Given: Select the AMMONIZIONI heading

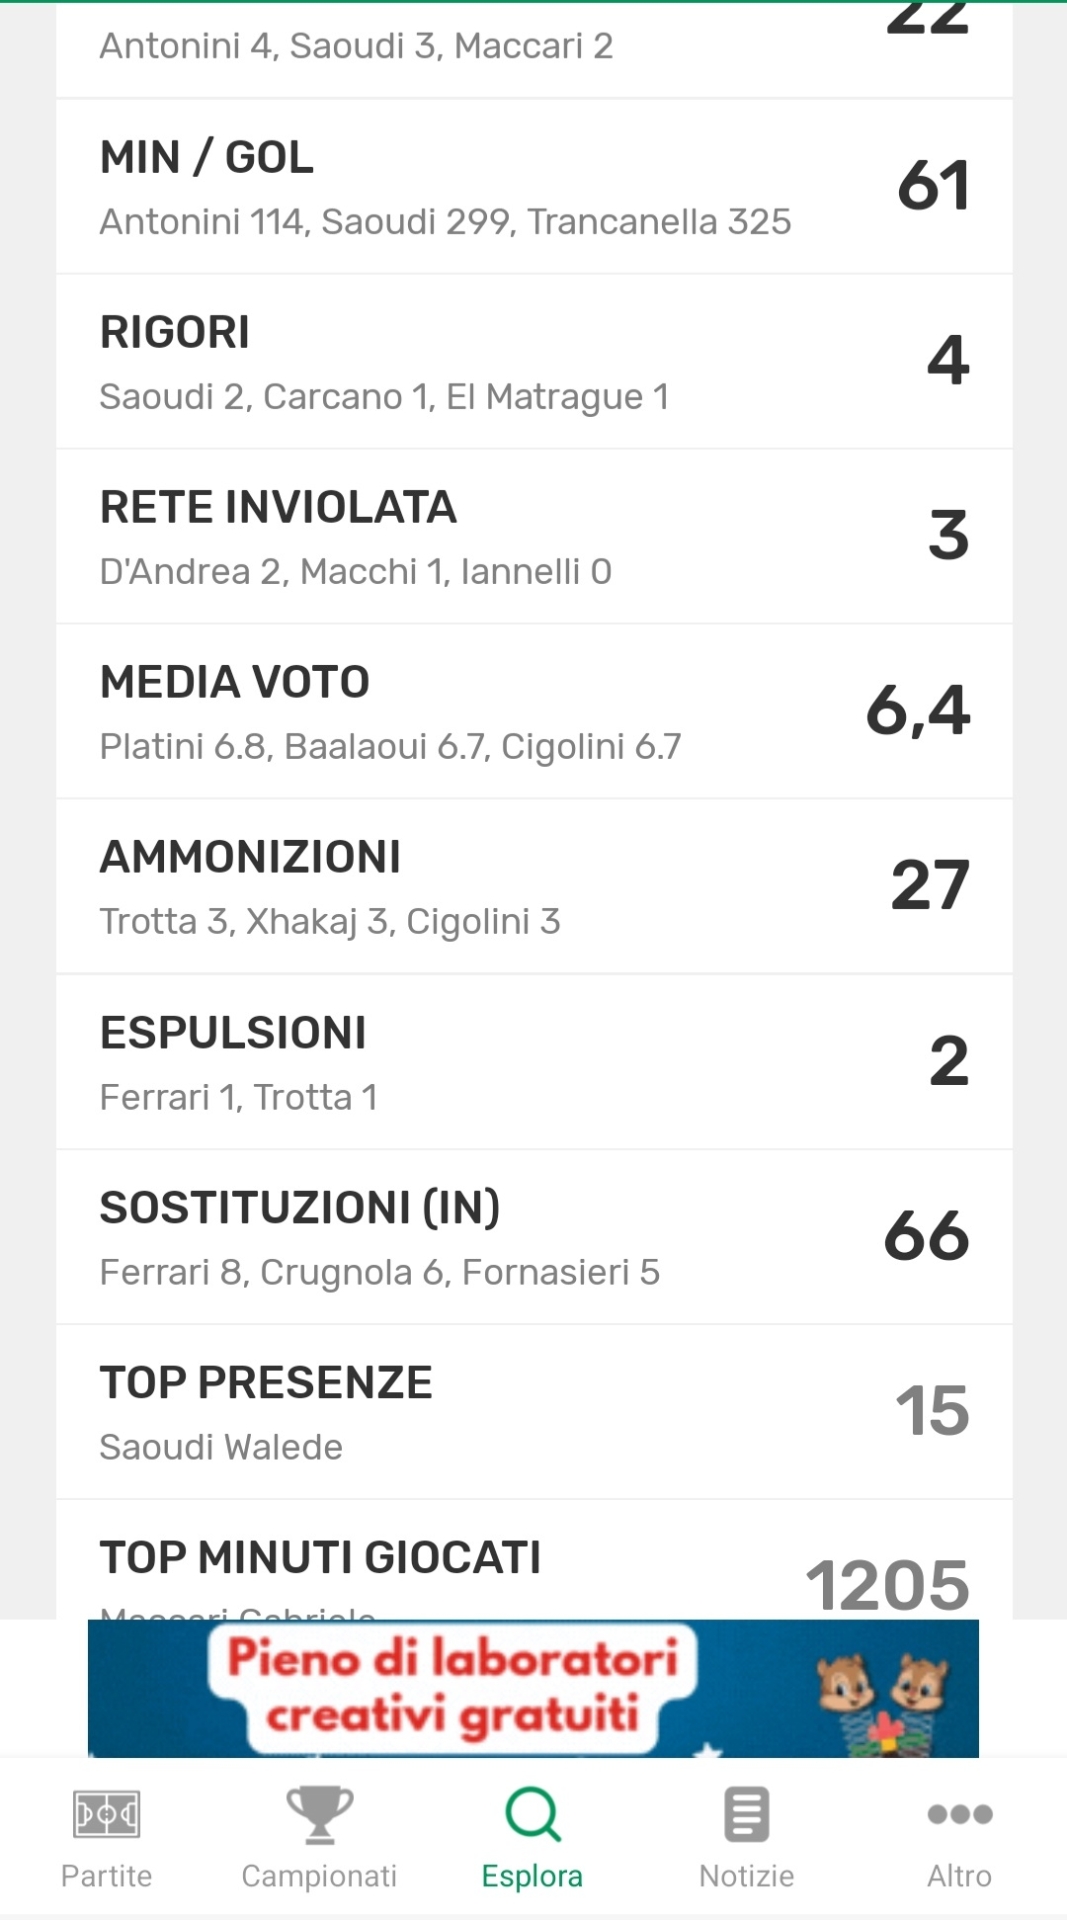Looking at the screenshot, I should (250, 857).
